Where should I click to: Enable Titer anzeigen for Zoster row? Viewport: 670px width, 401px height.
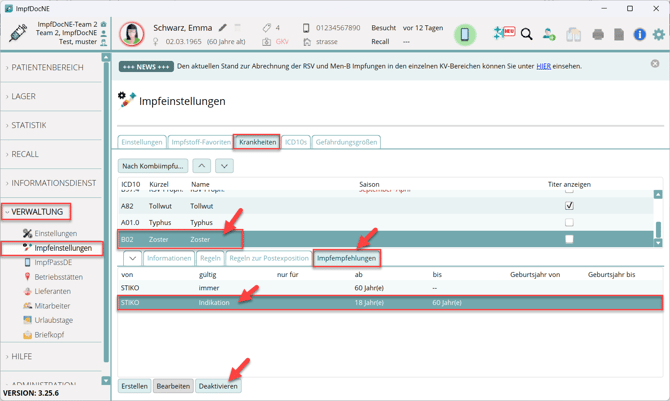pos(569,240)
